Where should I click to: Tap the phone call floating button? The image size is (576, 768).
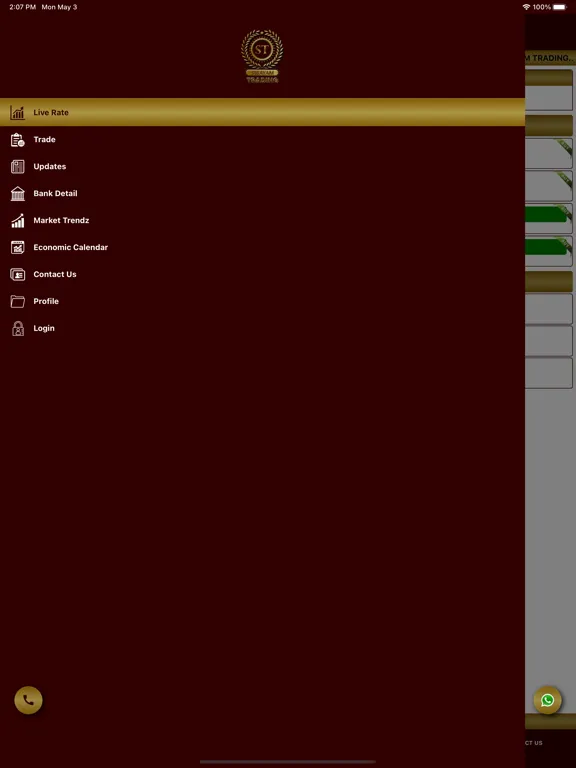pos(28,700)
